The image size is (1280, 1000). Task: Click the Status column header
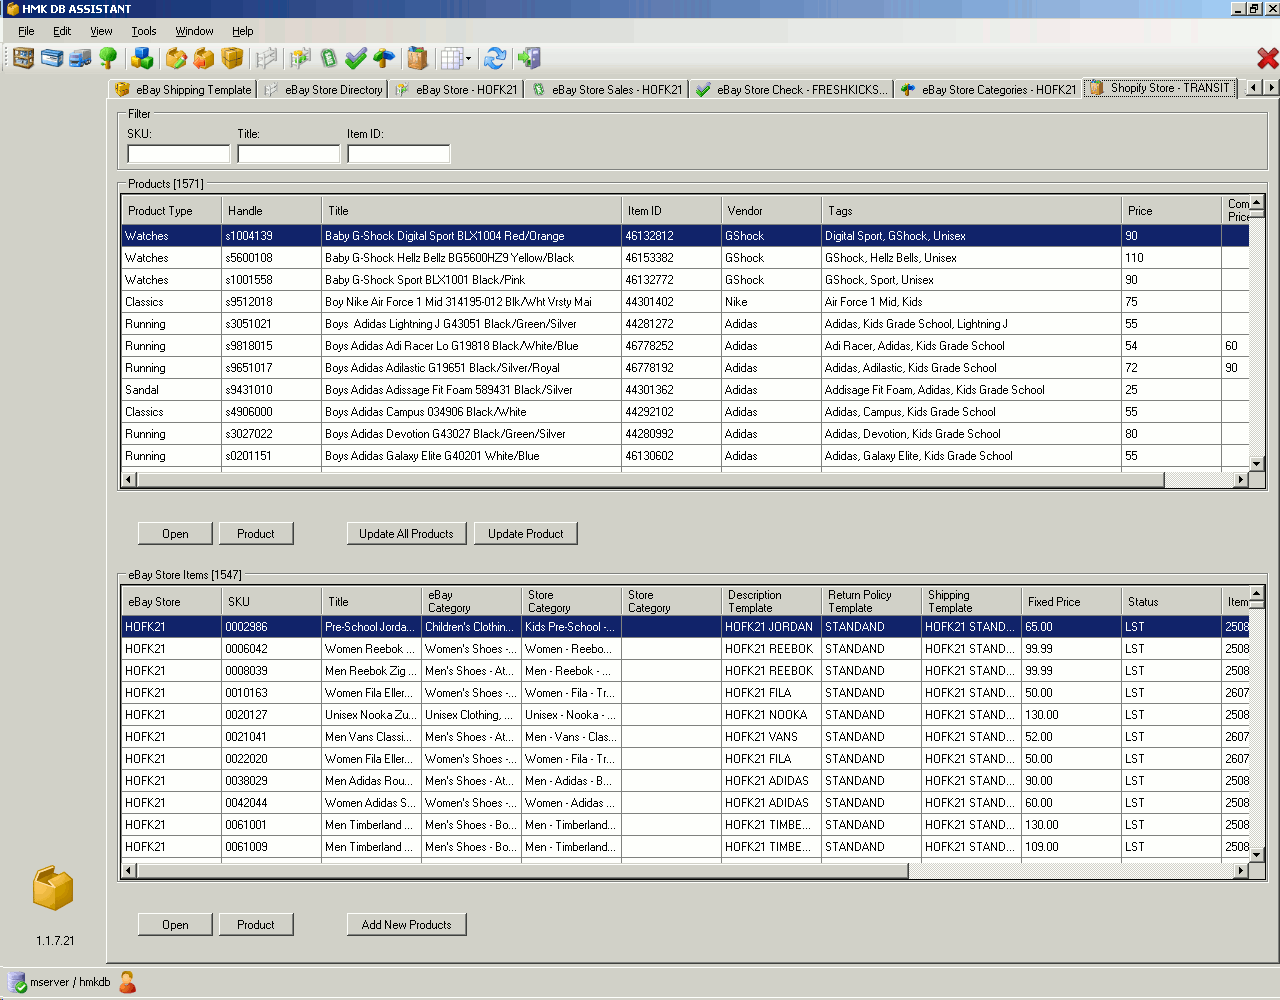[1172, 602]
